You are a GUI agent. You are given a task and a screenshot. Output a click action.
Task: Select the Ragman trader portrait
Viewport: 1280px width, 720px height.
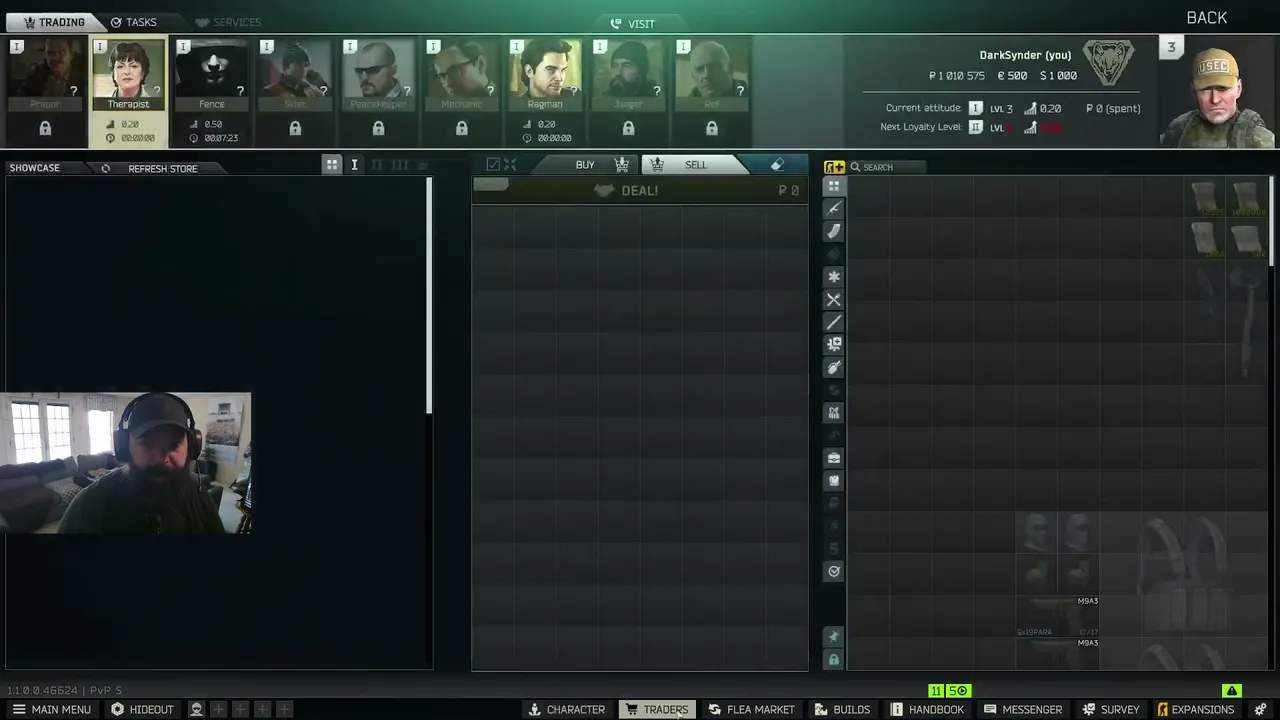545,75
